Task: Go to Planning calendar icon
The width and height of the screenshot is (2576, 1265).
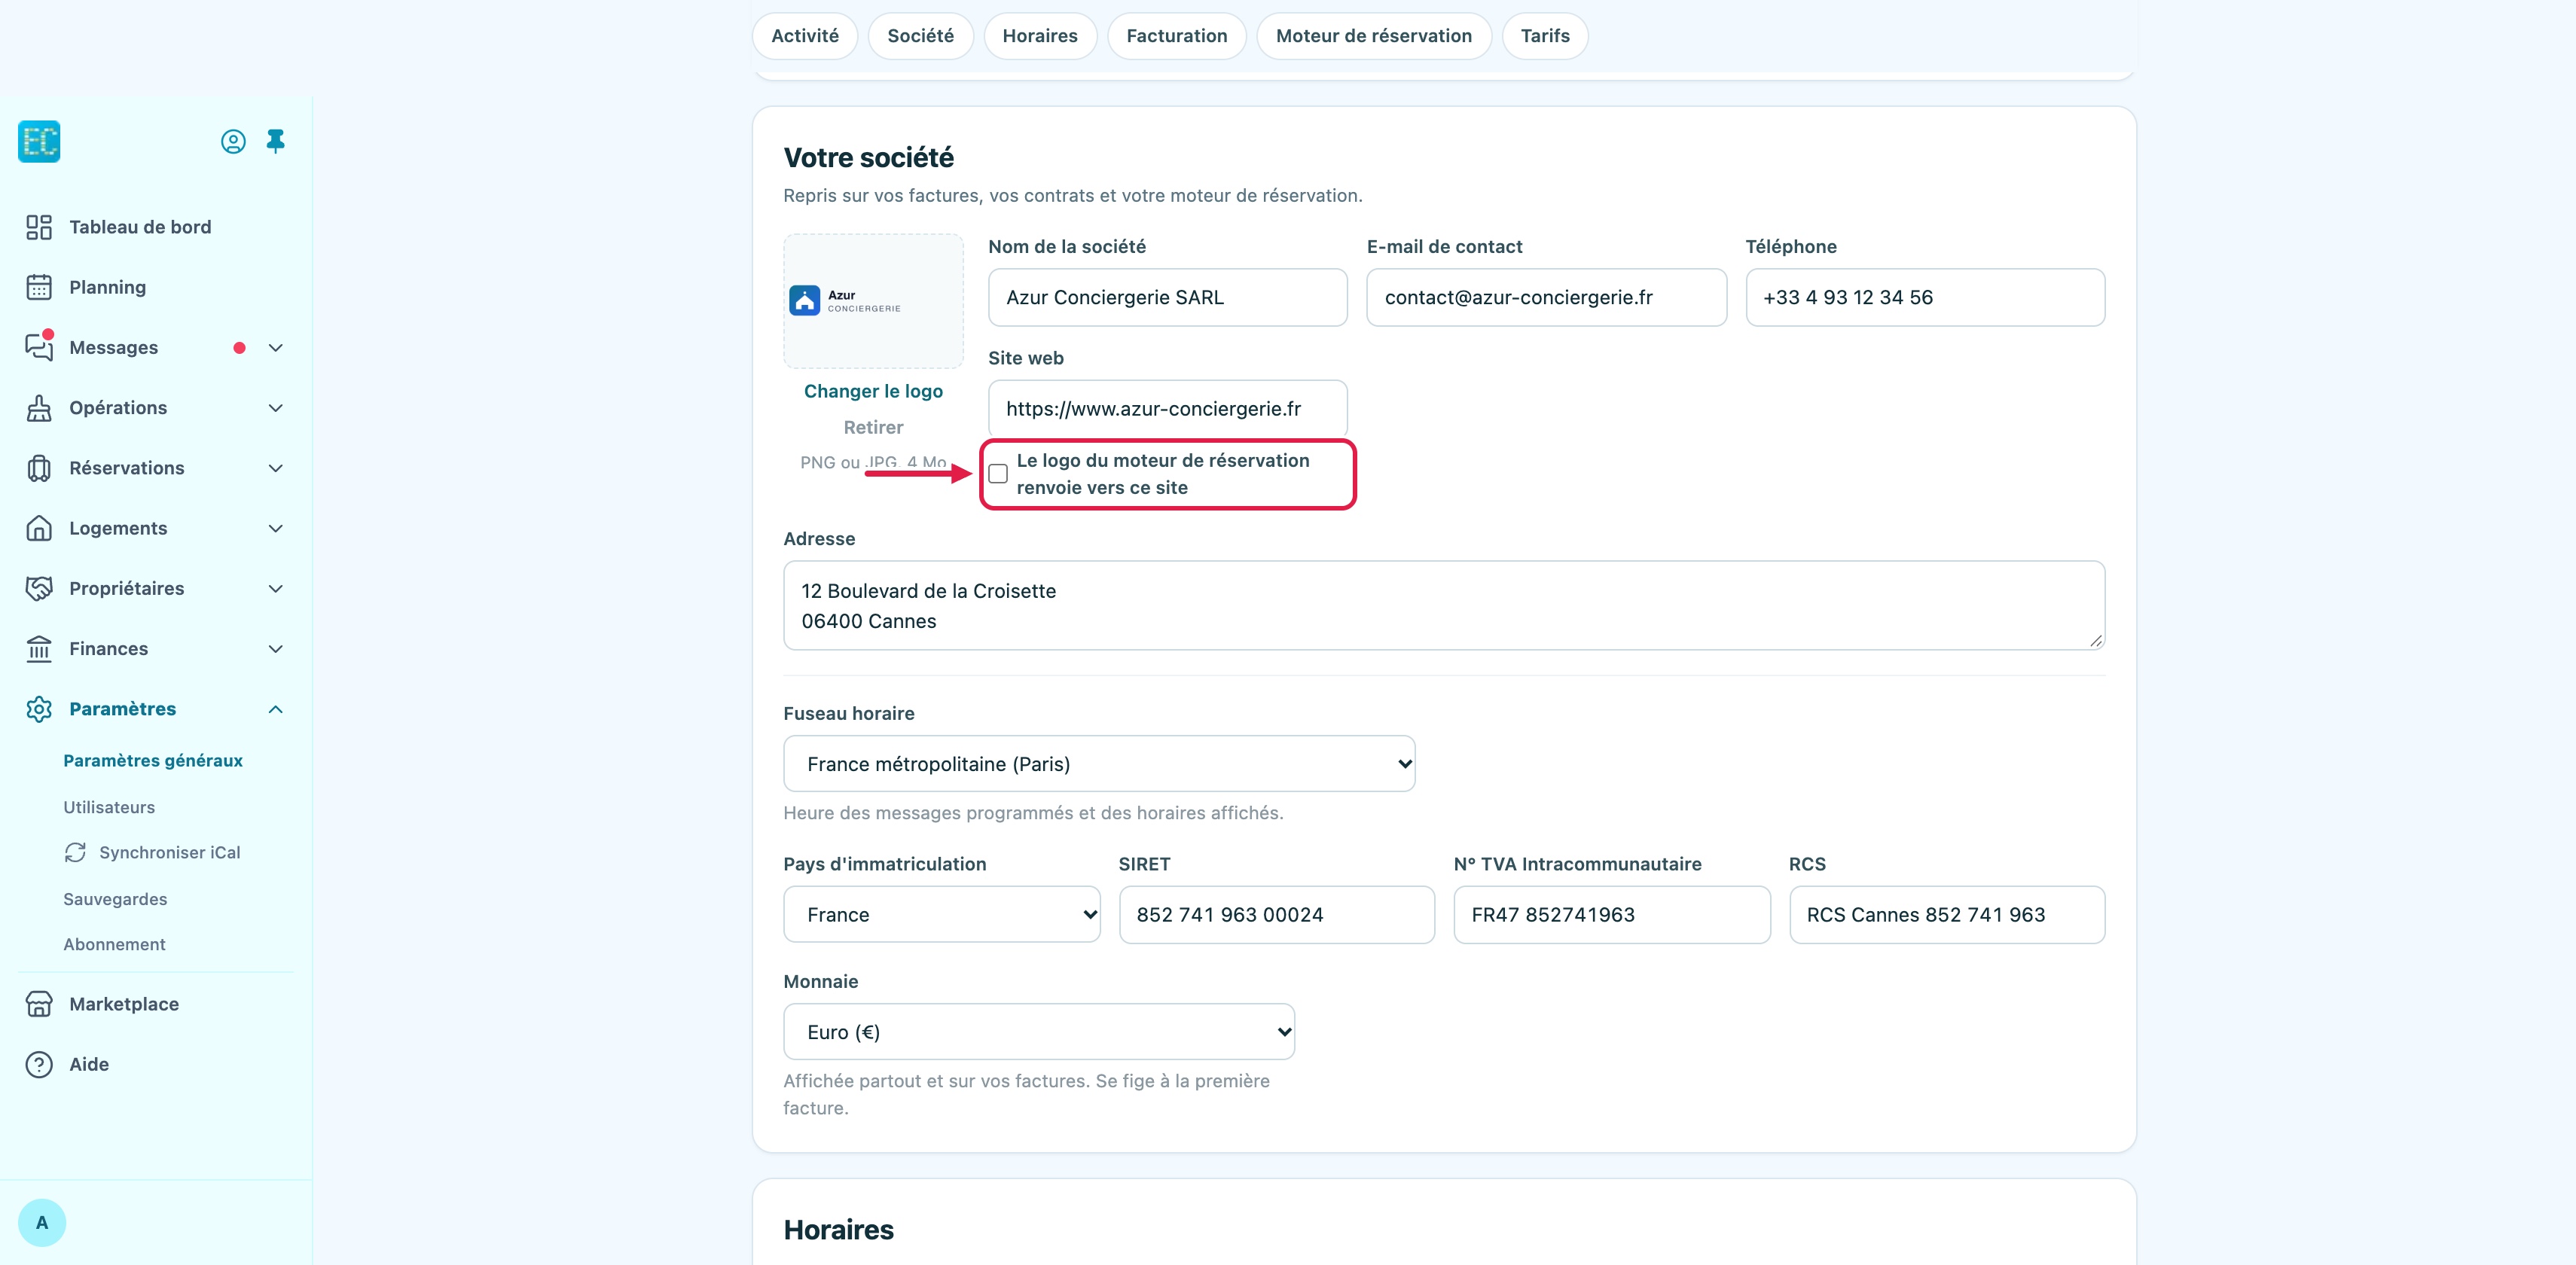Action: click(39, 287)
